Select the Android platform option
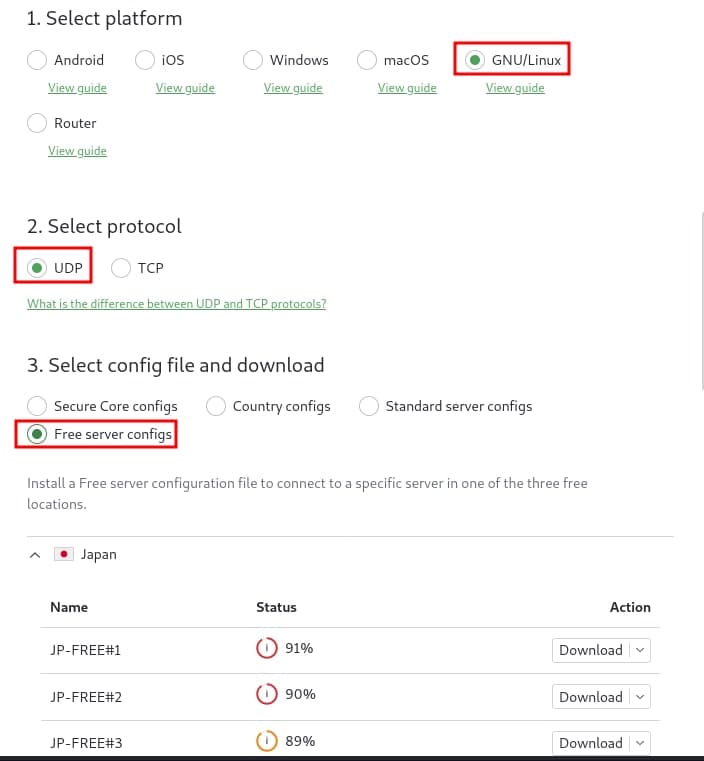This screenshot has width=704, height=761. [37, 60]
